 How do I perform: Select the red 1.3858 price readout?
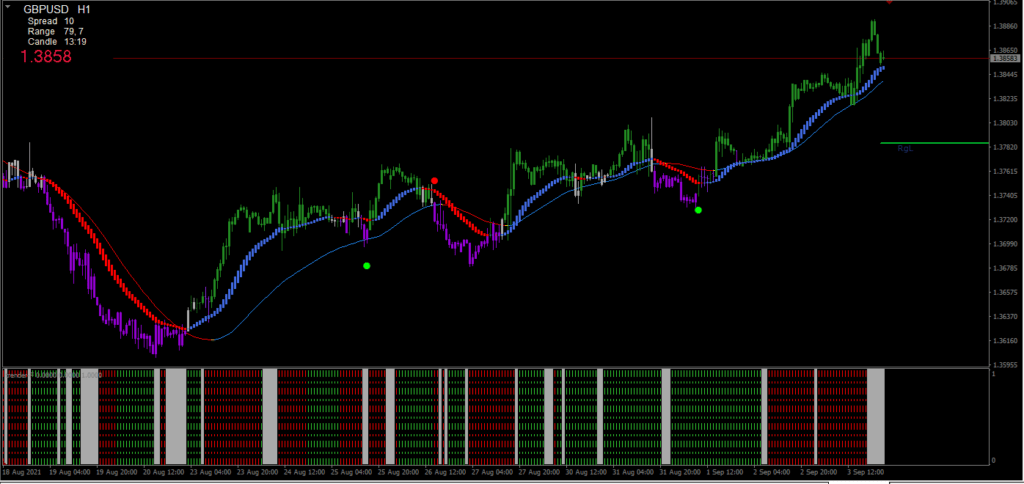[46, 57]
